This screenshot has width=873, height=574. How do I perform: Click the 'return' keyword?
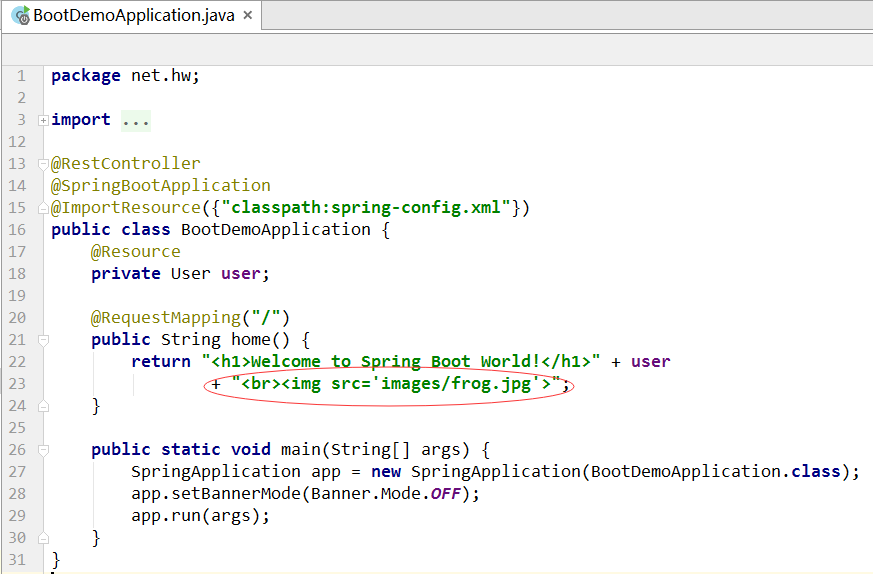tap(161, 361)
